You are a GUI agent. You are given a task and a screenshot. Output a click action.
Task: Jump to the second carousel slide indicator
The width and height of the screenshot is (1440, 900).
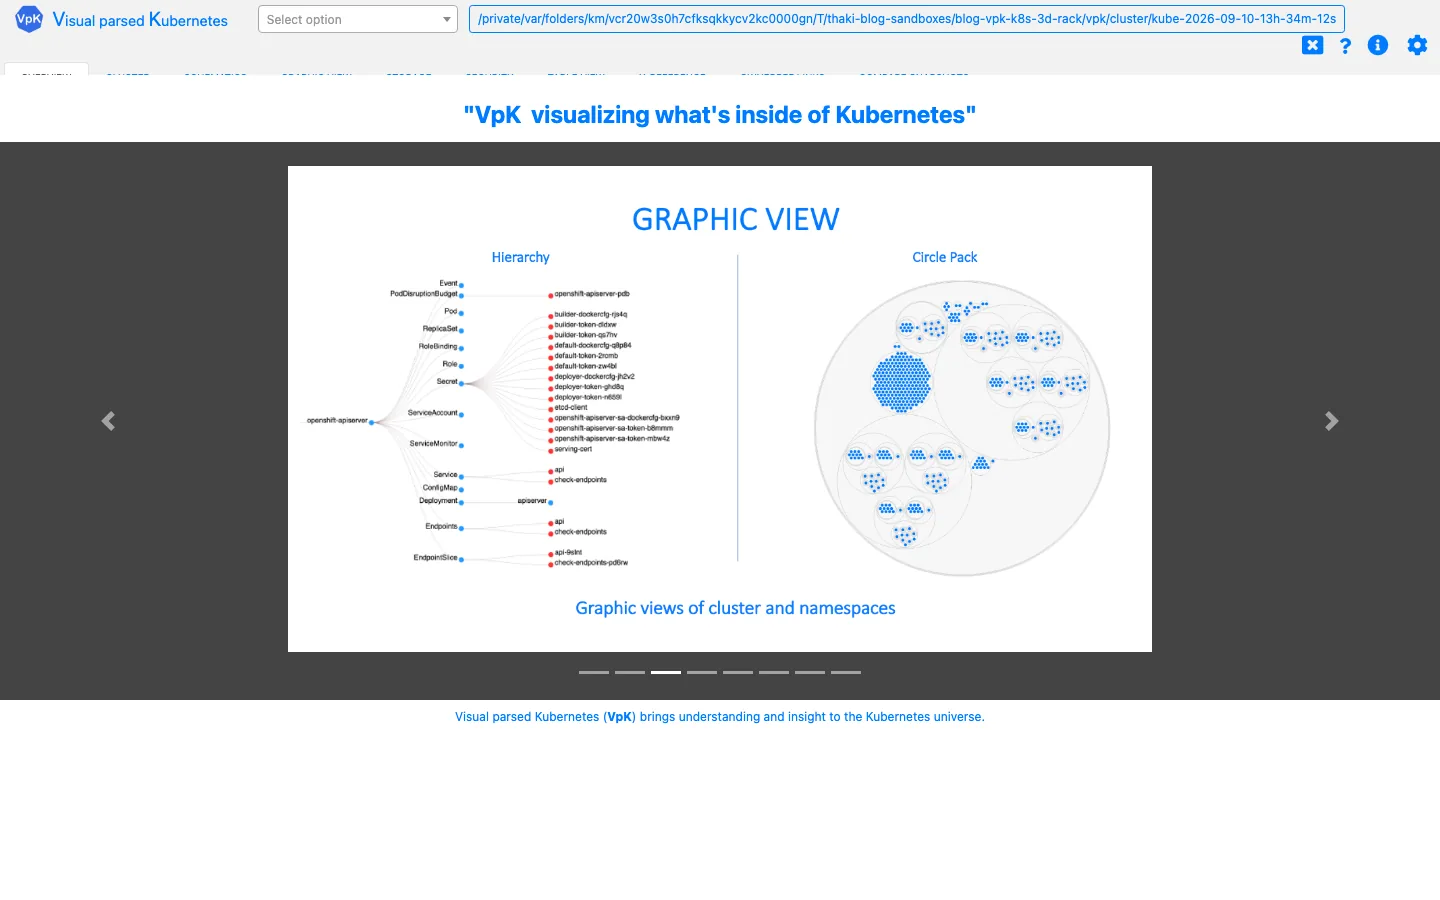[x=630, y=672]
